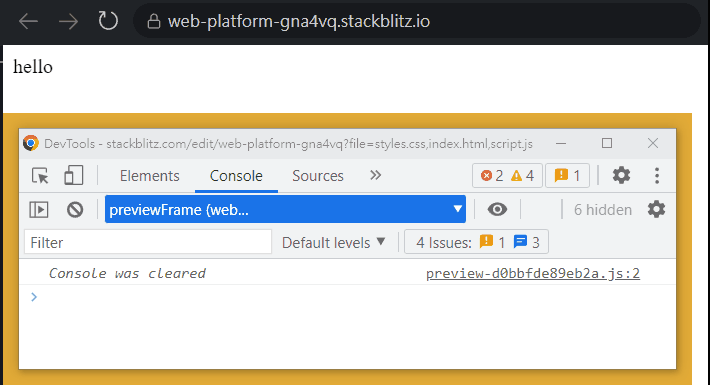Reload the page with browser refresh icon
This screenshot has height=385, width=710.
click(x=108, y=21)
